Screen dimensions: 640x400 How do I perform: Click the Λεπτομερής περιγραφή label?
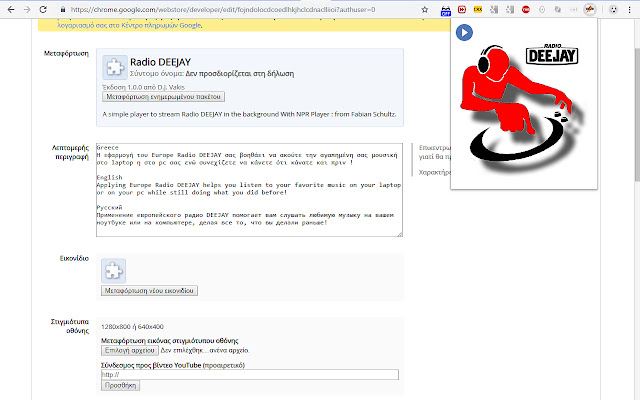[70, 152]
